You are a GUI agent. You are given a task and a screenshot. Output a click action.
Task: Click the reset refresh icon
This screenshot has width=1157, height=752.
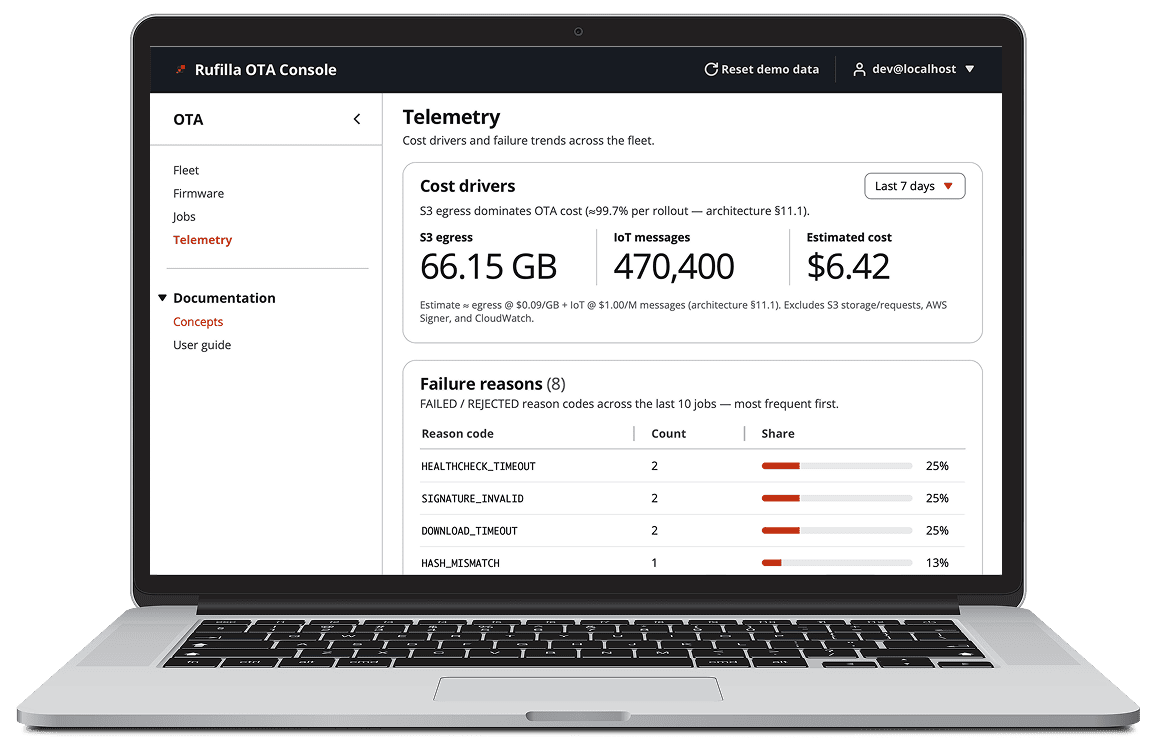[711, 69]
